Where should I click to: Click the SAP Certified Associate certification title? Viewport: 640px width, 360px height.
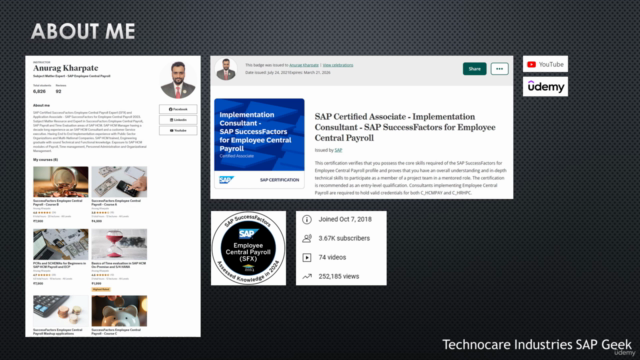pos(405,127)
